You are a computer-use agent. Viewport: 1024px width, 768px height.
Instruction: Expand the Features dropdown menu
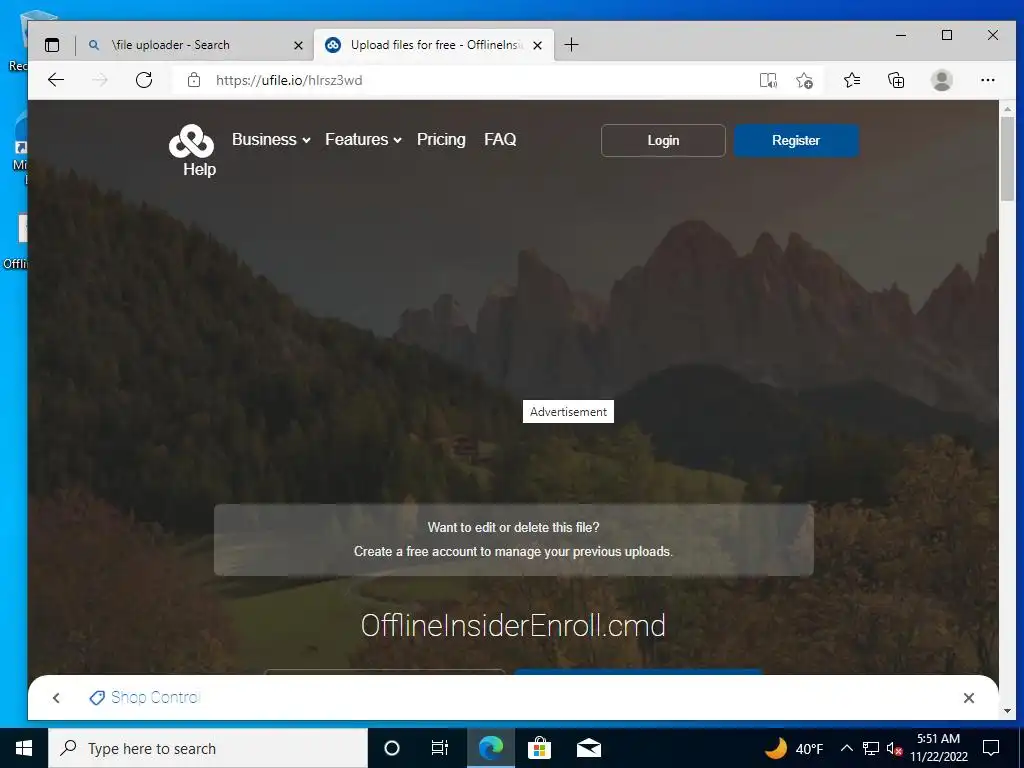tap(363, 139)
